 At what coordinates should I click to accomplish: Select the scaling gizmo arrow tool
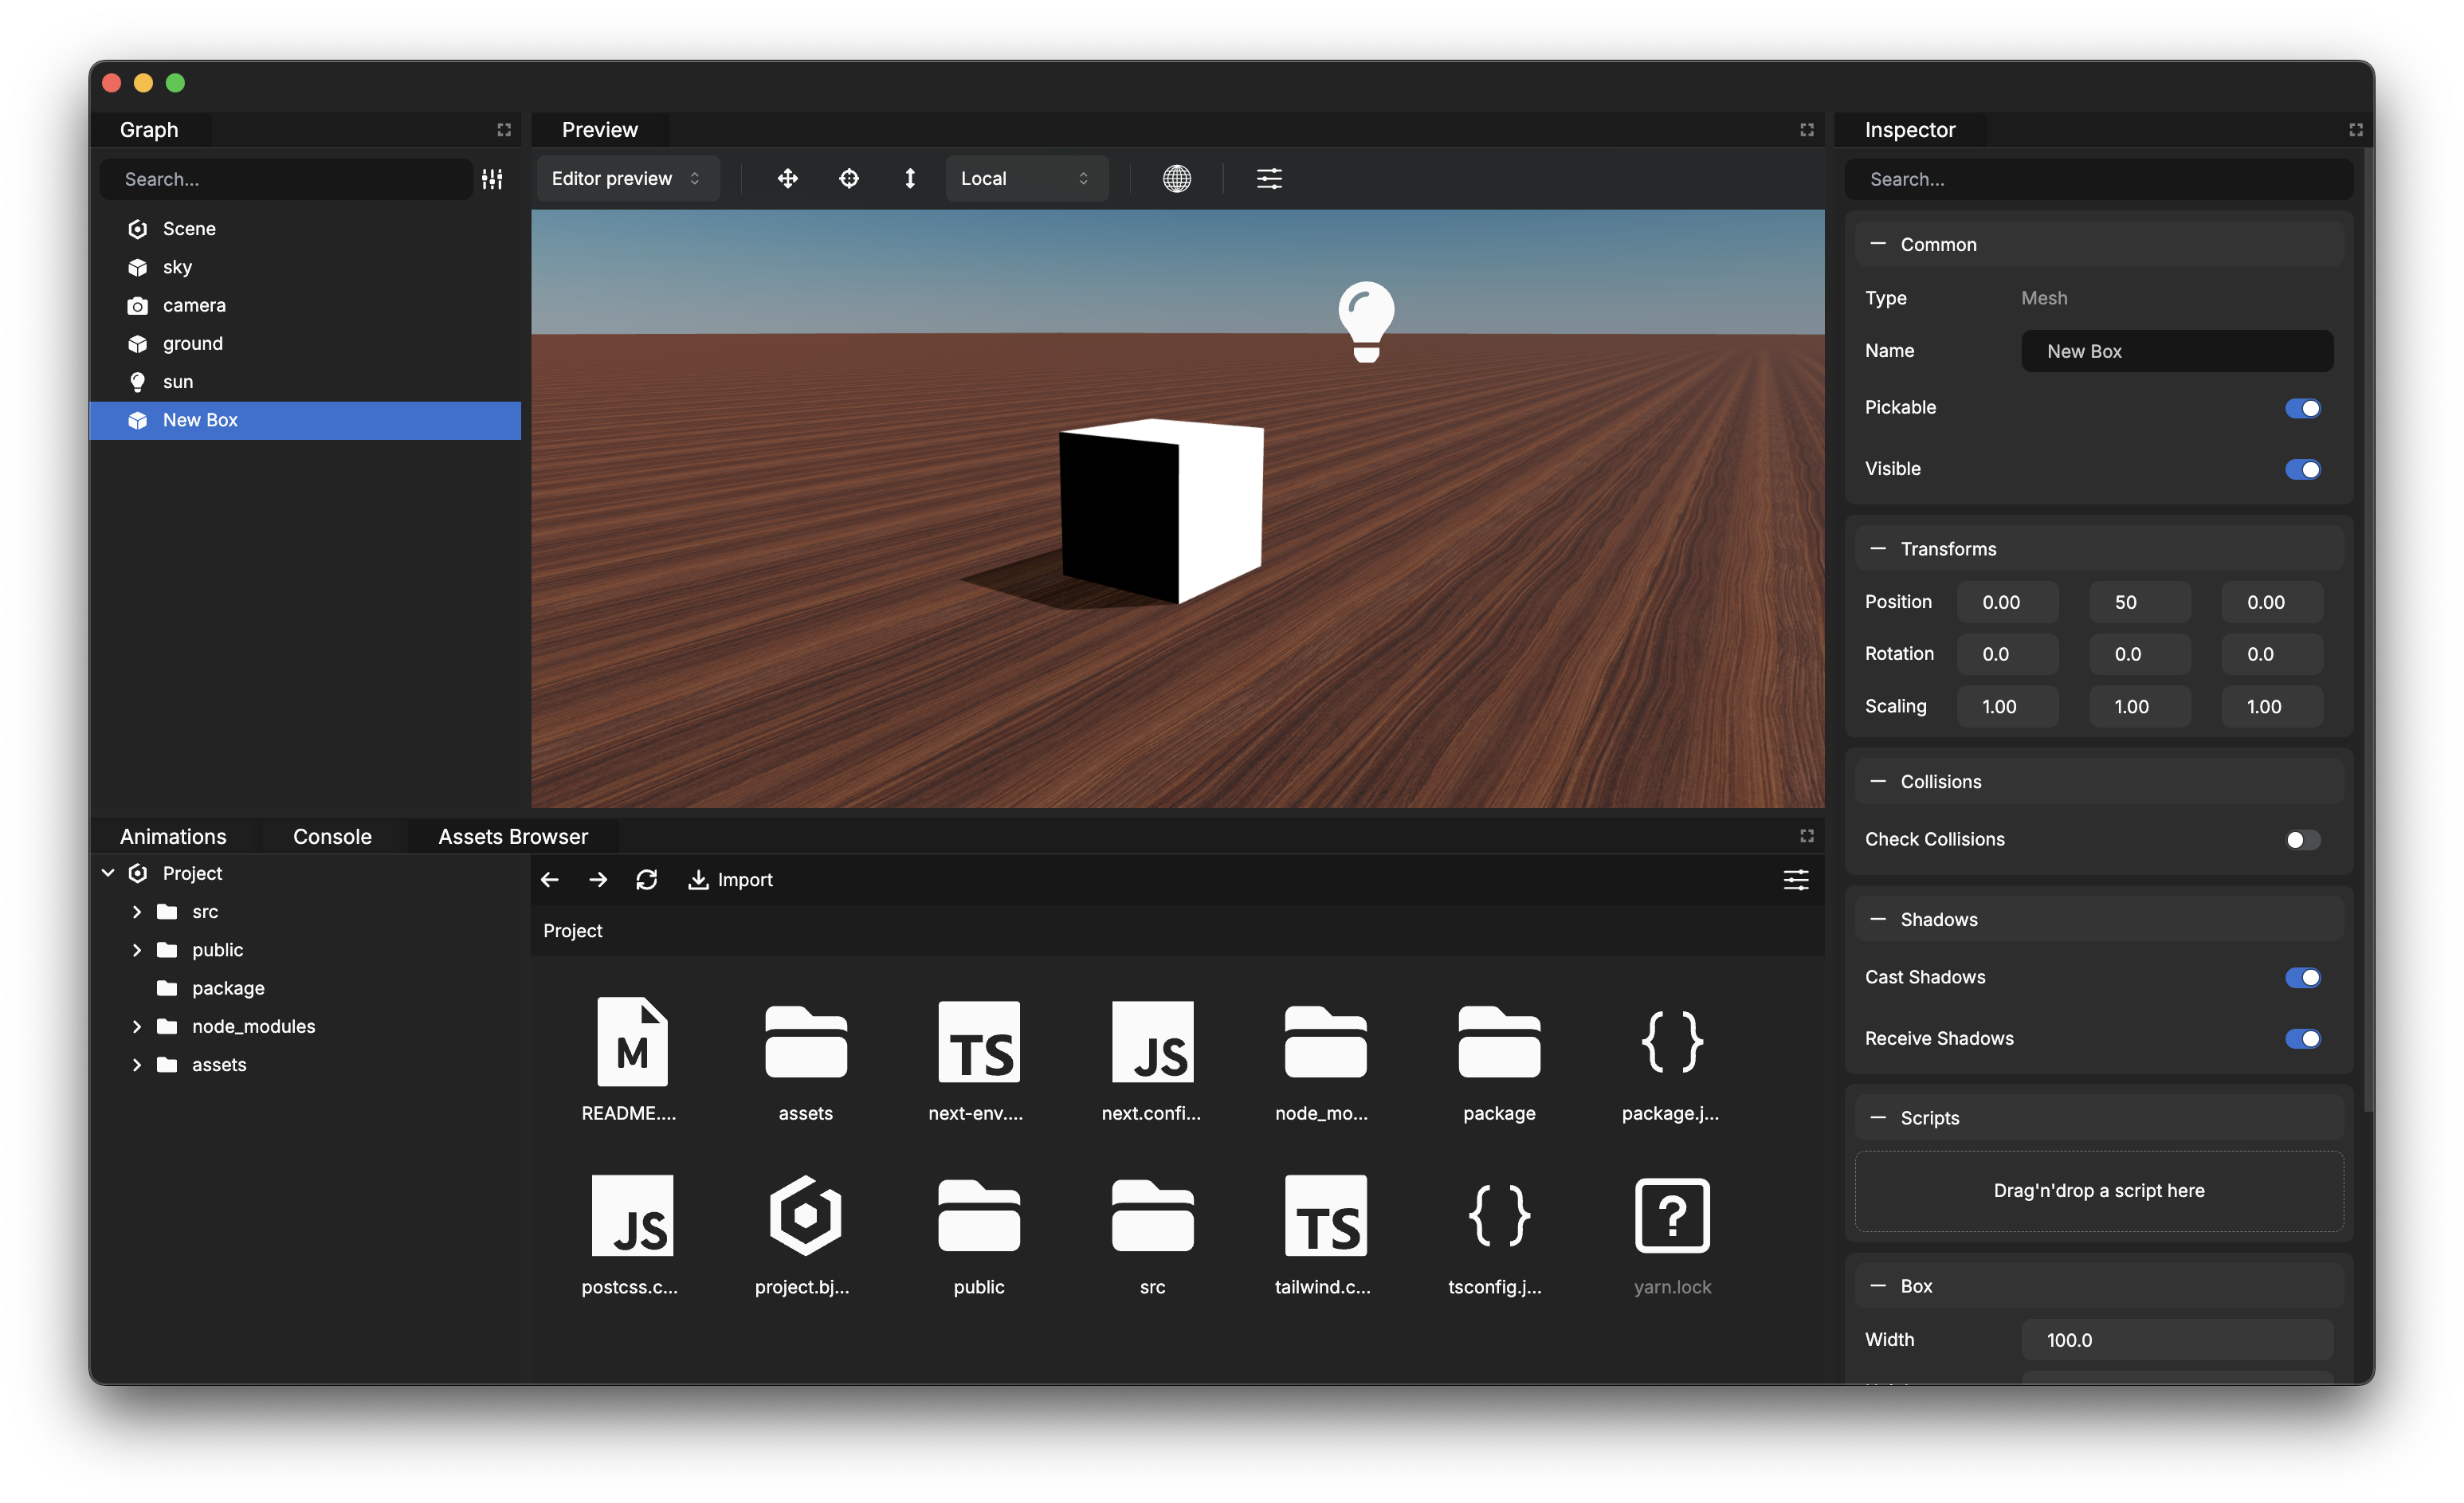(909, 179)
